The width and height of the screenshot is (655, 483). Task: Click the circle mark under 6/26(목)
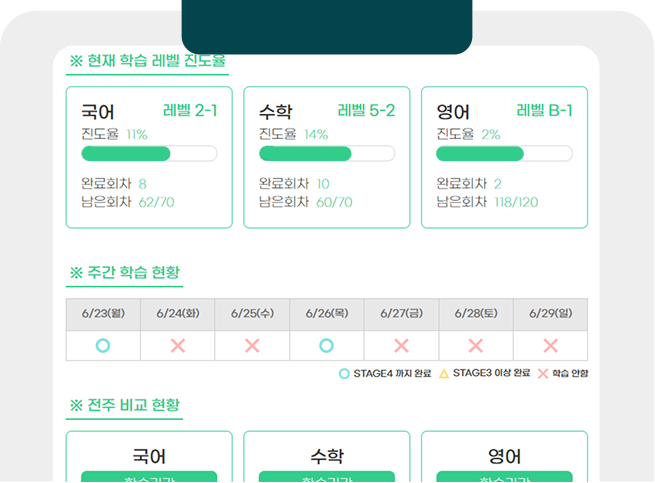326,346
